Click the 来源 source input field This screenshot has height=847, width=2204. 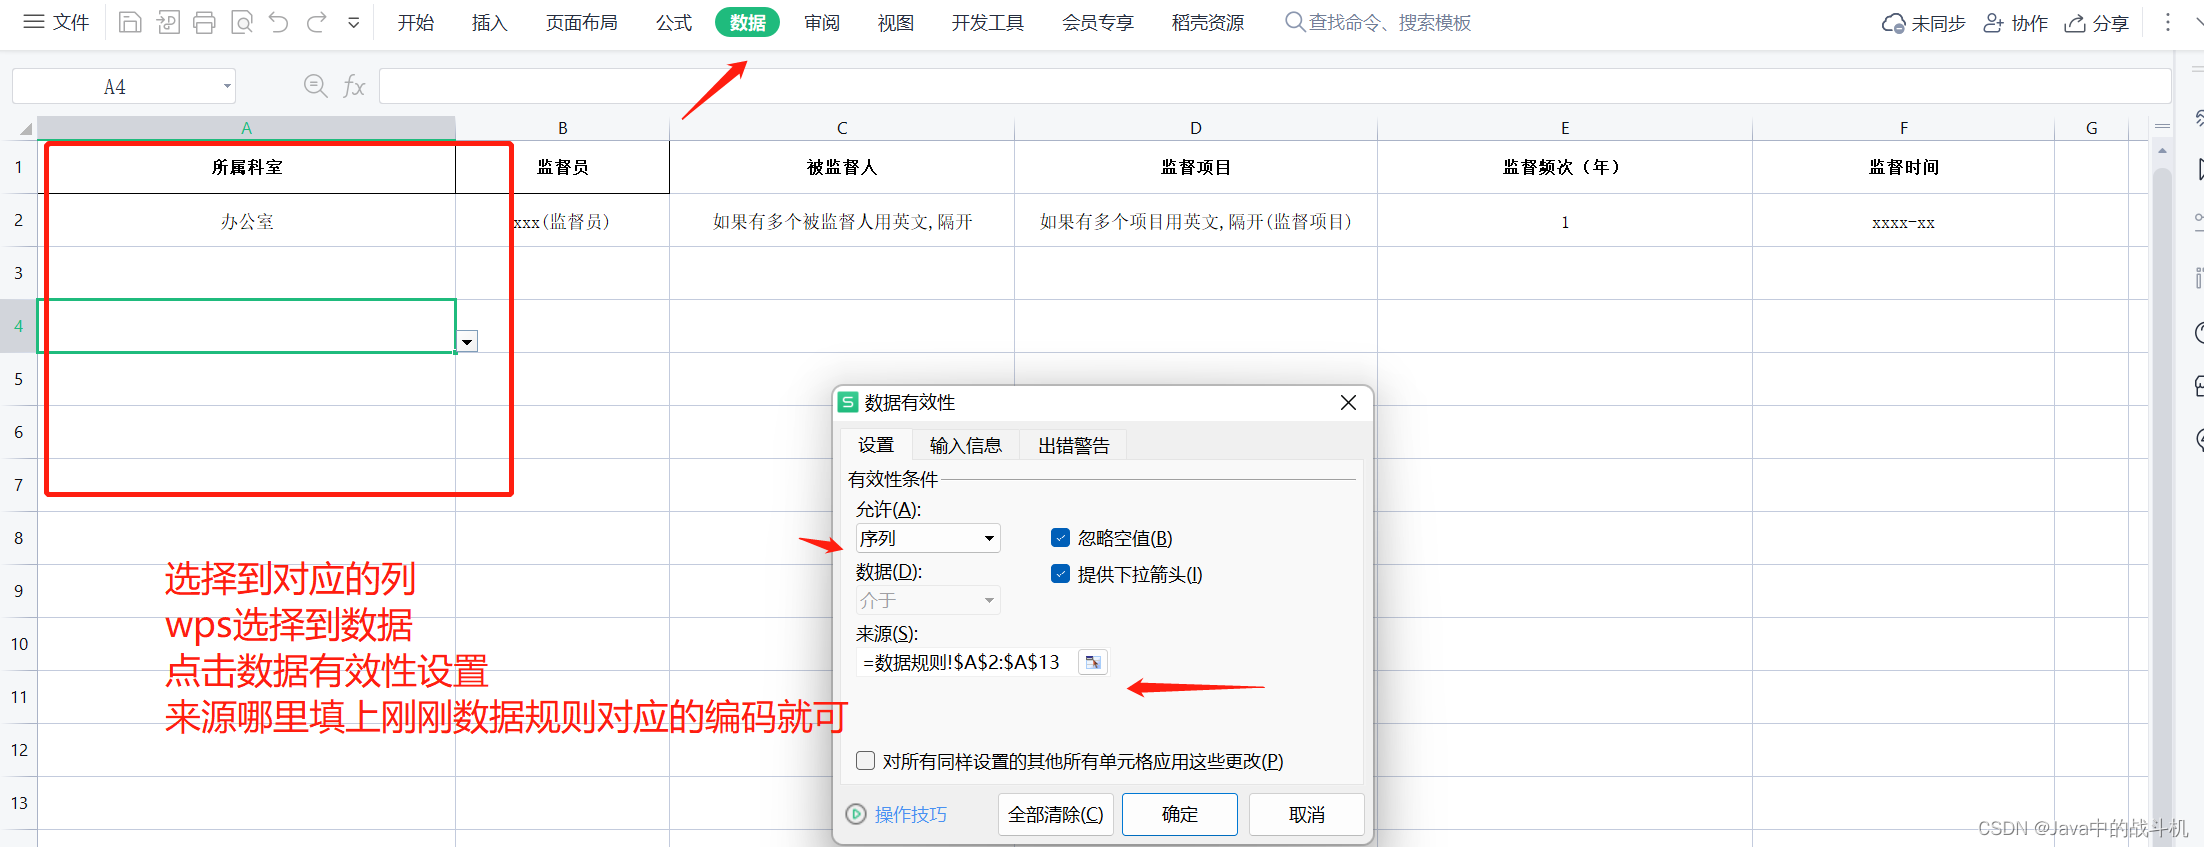[967, 662]
